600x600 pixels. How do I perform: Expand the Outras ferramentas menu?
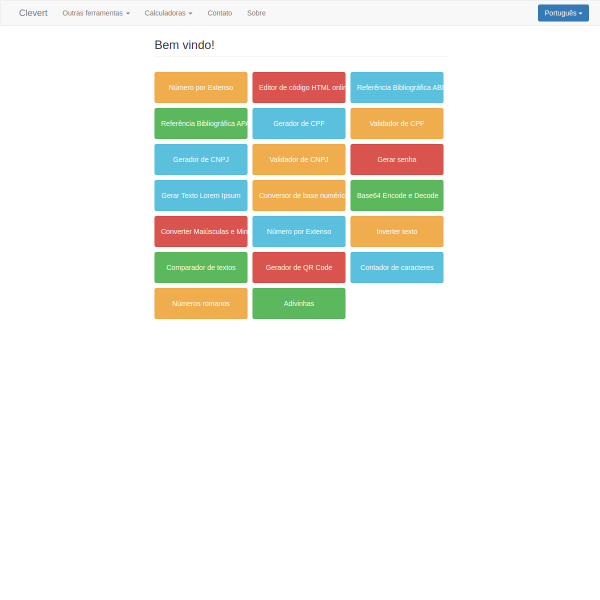pos(96,13)
